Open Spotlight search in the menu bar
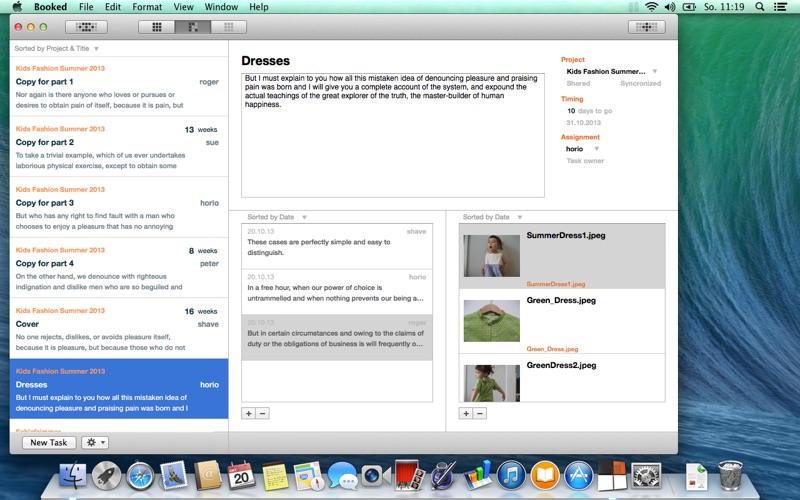This screenshot has width=800, height=500. 760,7
